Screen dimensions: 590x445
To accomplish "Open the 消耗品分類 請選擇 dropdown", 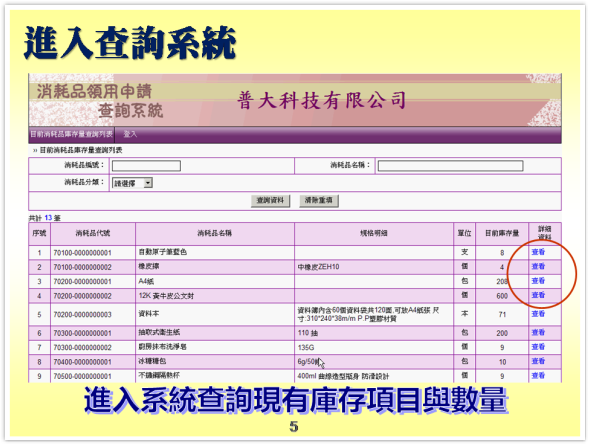I will click(132, 183).
